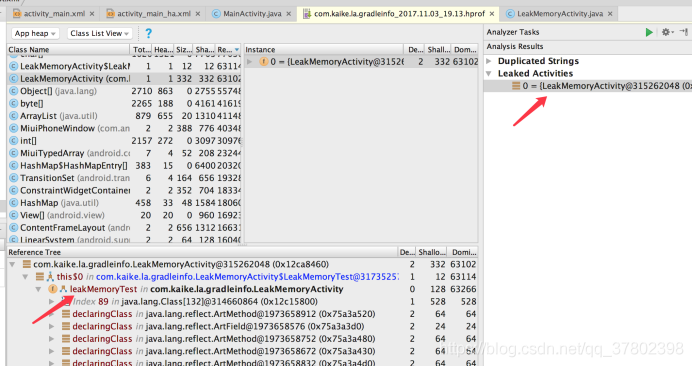Click the Reference Tree Shallo... column header

coord(431,252)
